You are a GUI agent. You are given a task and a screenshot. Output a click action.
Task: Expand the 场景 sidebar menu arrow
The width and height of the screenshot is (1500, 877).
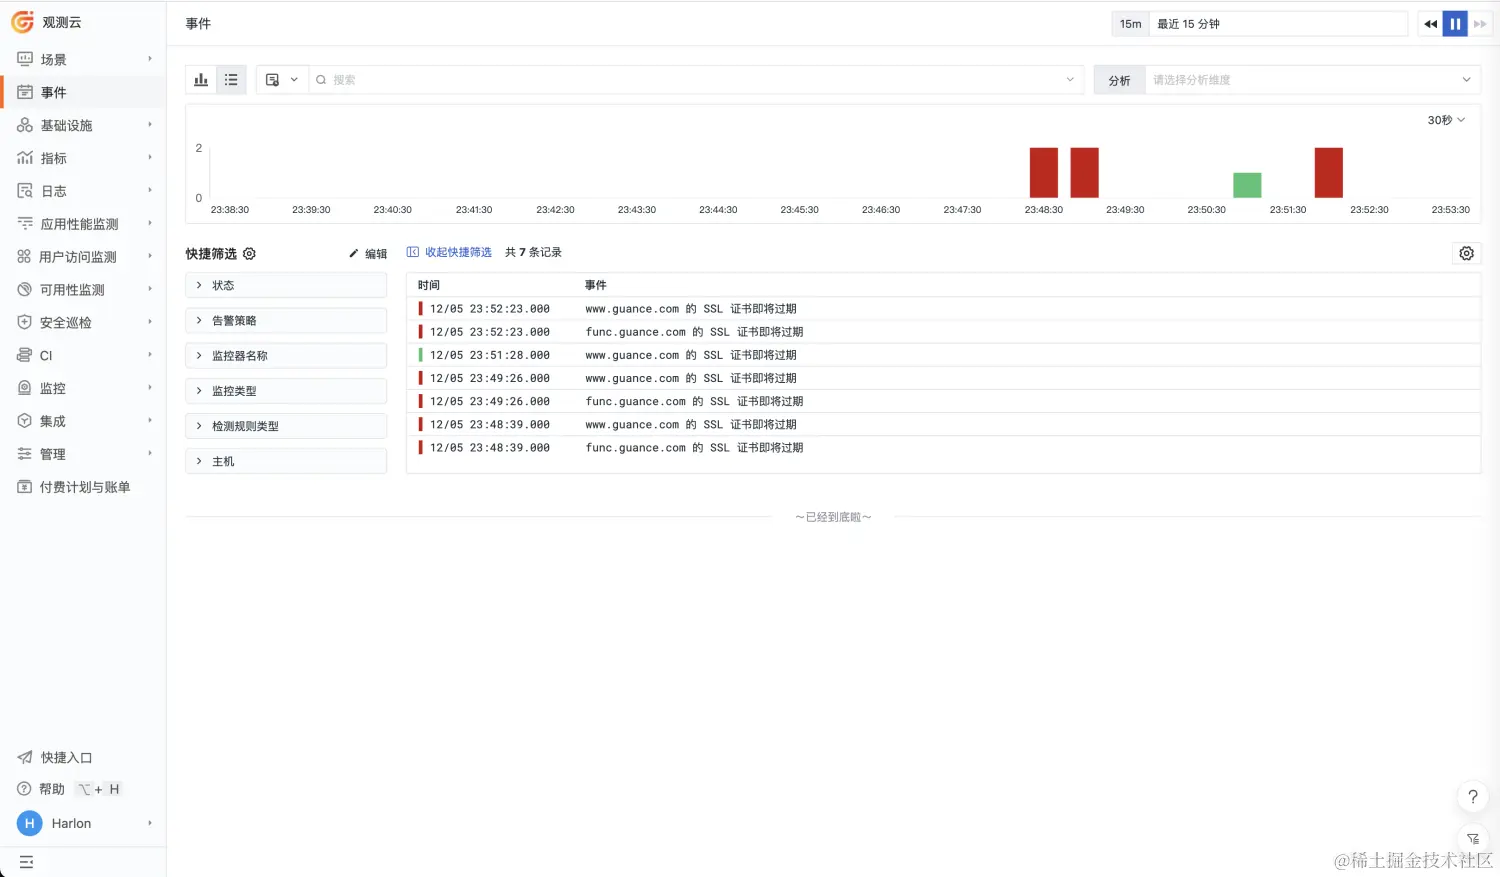150,59
